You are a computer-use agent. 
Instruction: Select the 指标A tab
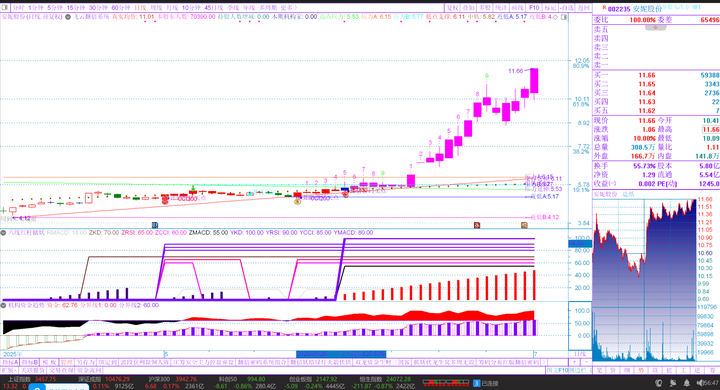tap(10, 362)
